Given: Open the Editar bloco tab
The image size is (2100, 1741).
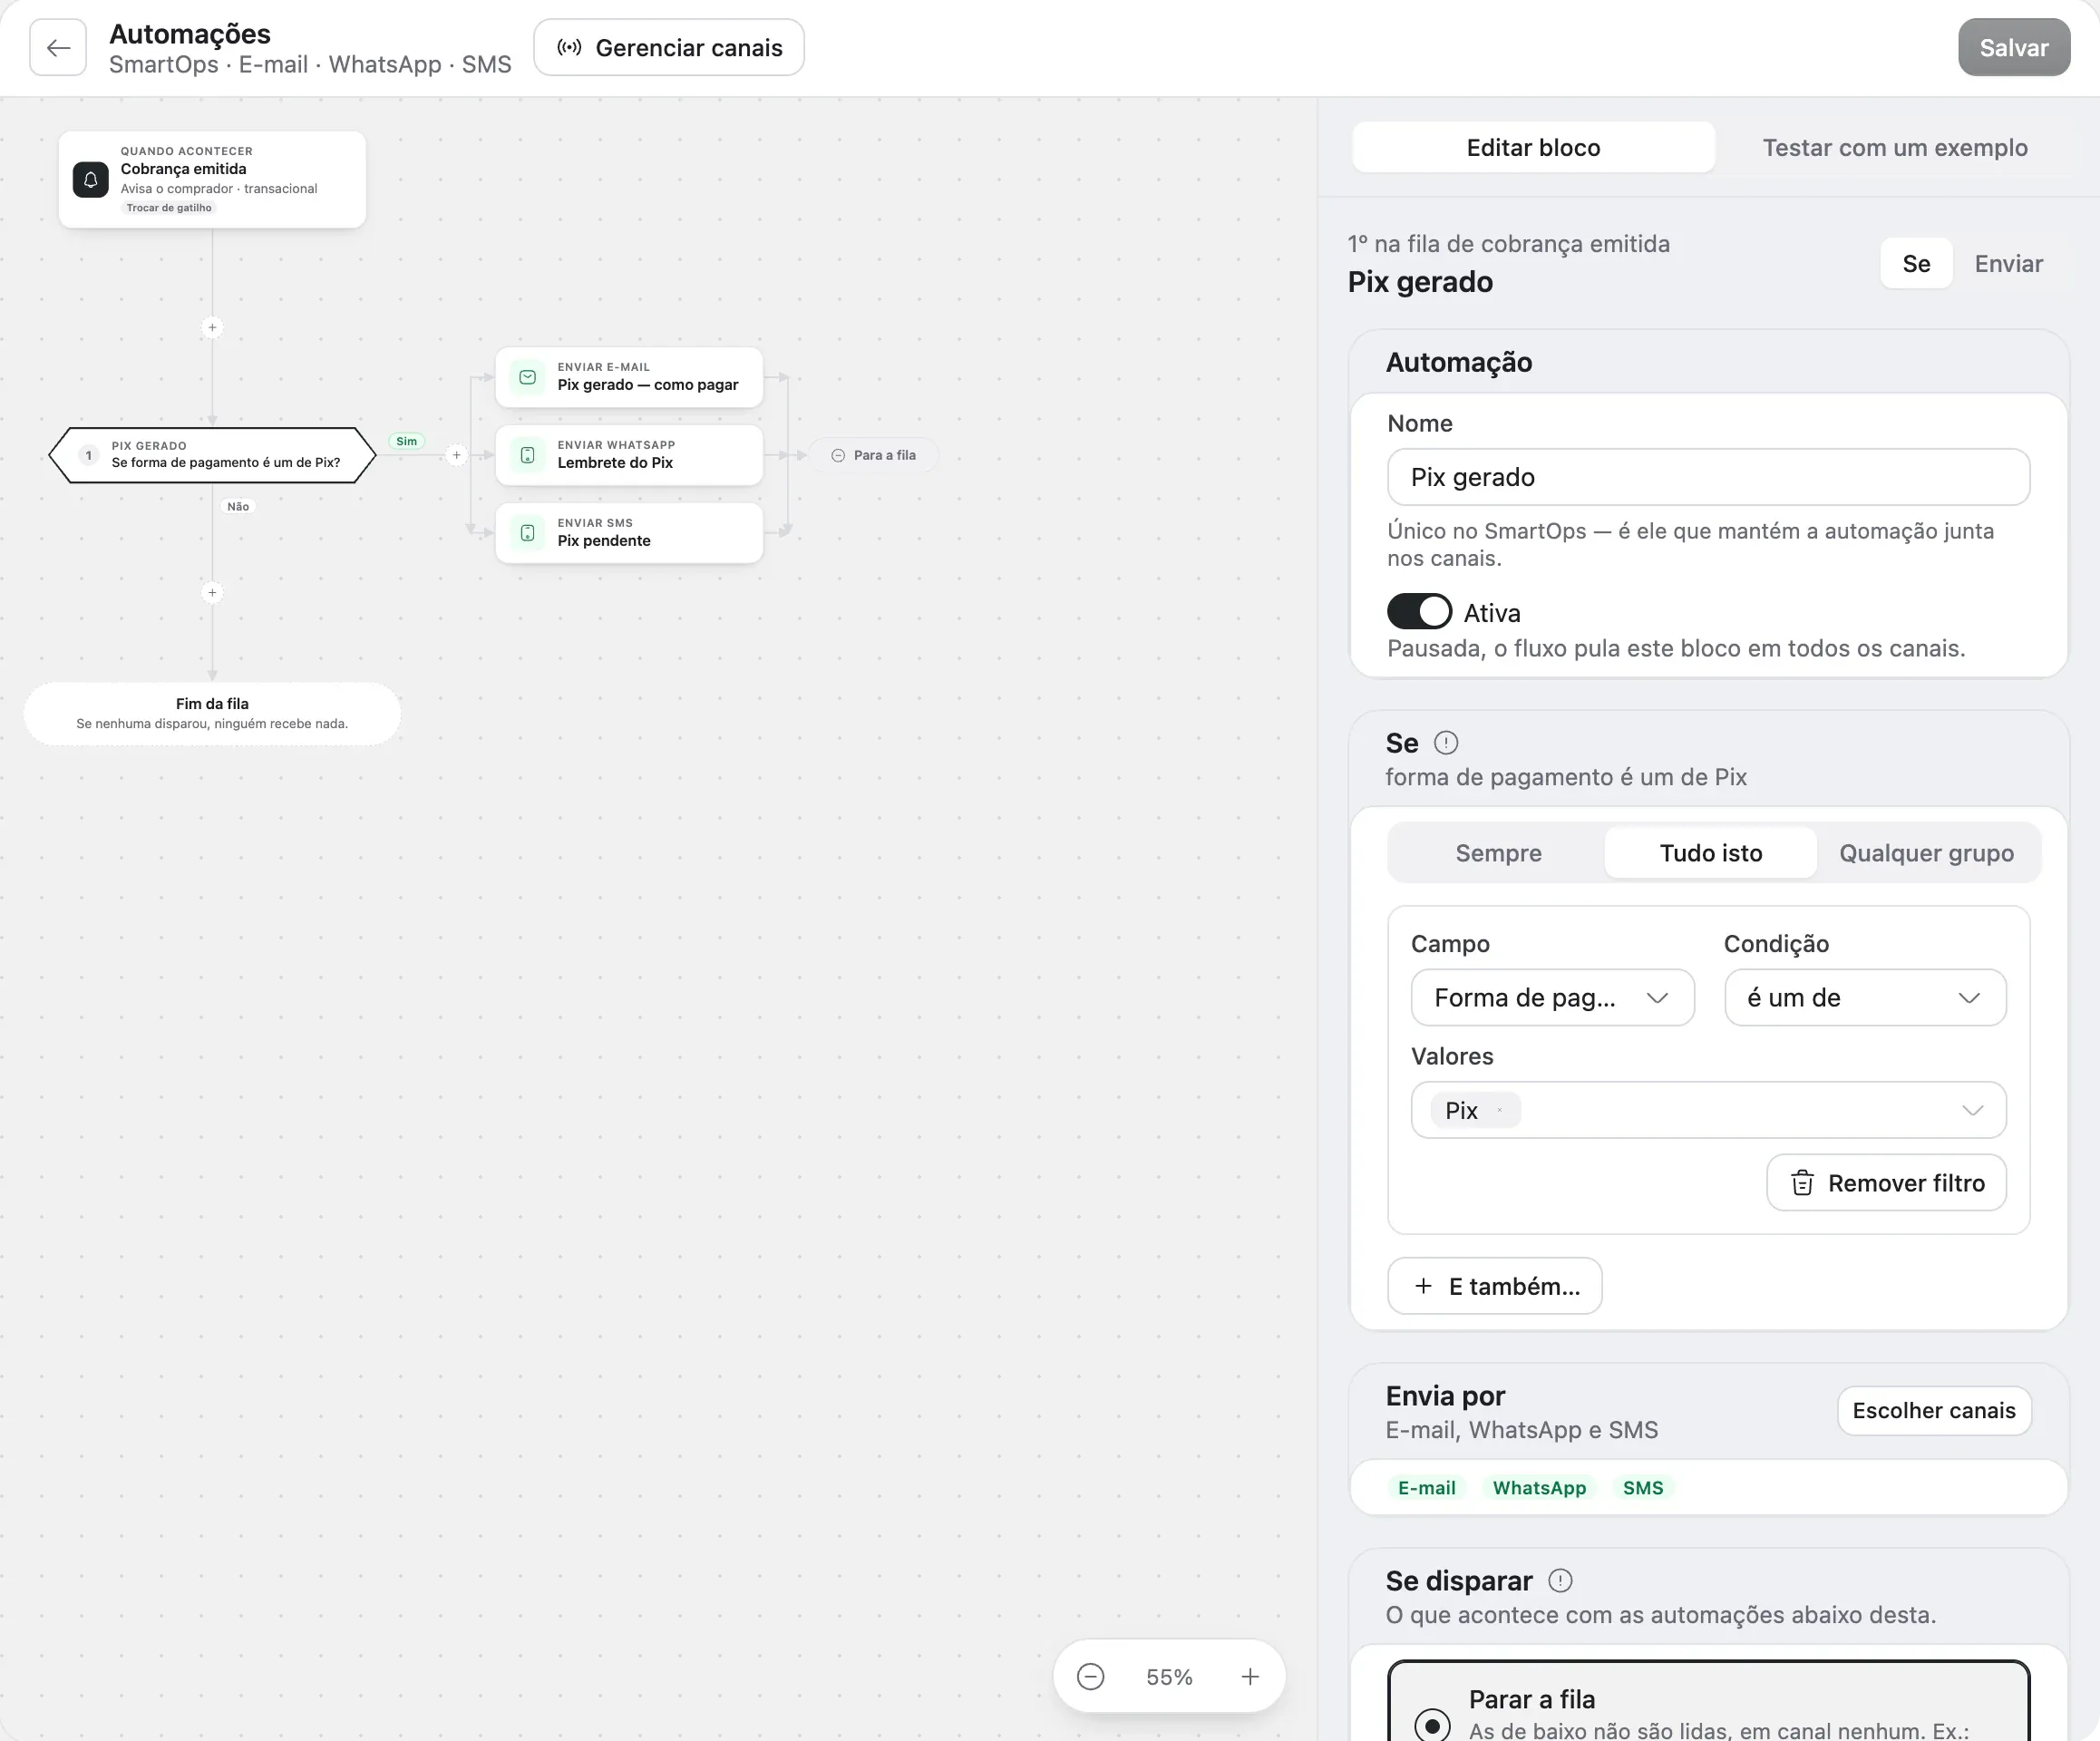Looking at the screenshot, I should [1533, 147].
